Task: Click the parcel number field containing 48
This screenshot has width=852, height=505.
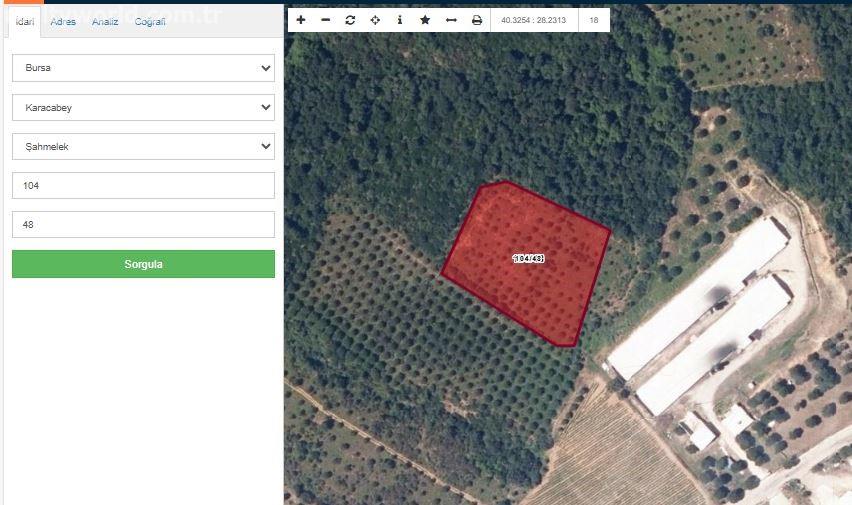Action: click(143, 224)
